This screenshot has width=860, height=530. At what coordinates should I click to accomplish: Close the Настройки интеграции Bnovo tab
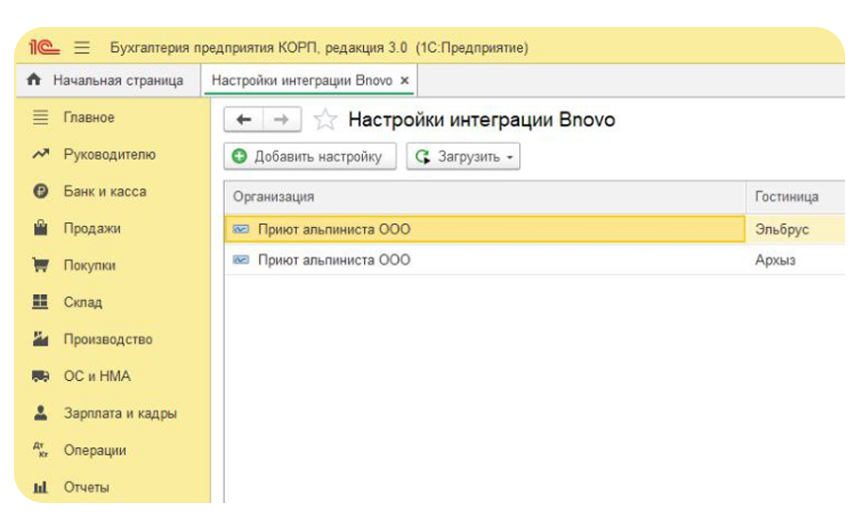tap(404, 80)
